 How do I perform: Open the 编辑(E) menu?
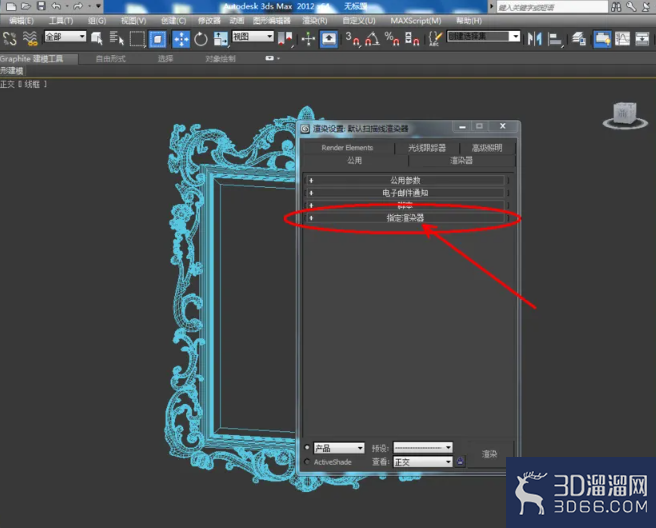tap(21, 21)
